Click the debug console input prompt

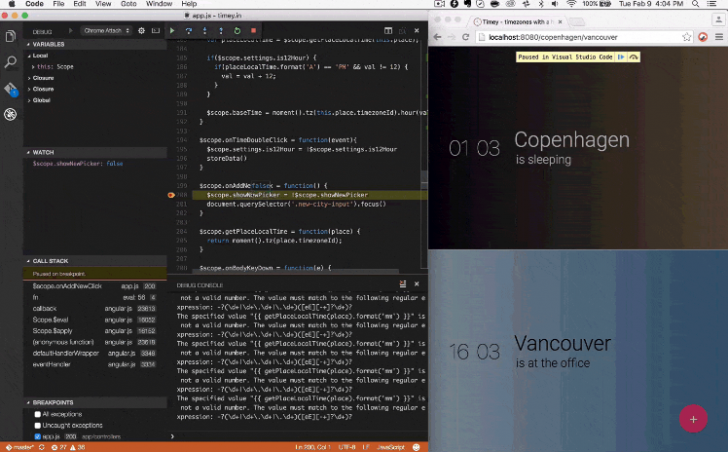pyautogui.click(x=297, y=436)
